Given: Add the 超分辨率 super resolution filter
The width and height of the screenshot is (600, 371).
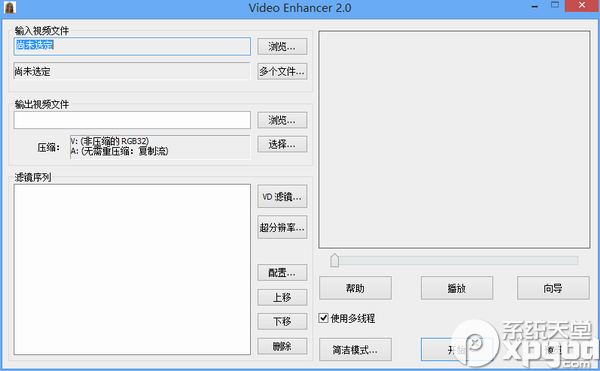Looking at the screenshot, I should (282, 227).
